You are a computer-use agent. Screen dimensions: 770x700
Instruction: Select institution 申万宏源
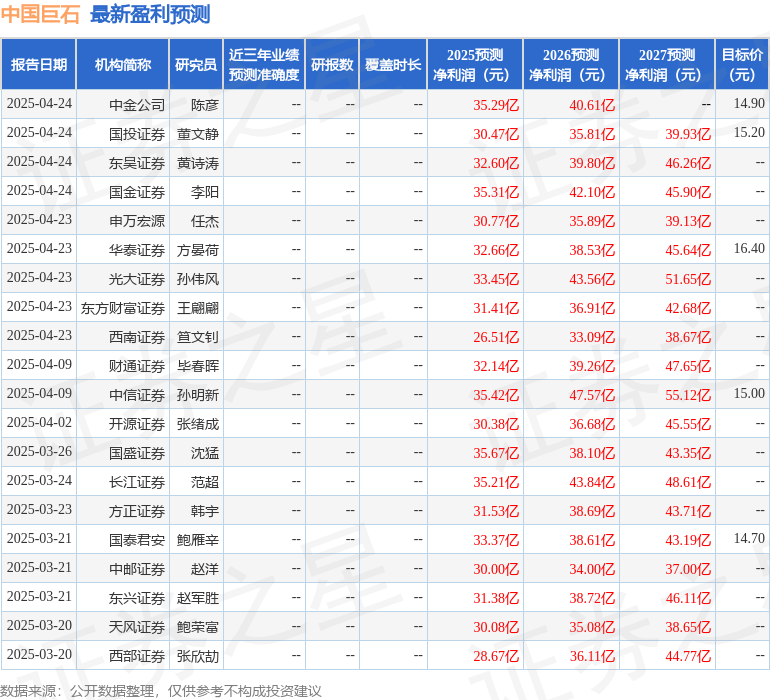[x=137, y=221]
